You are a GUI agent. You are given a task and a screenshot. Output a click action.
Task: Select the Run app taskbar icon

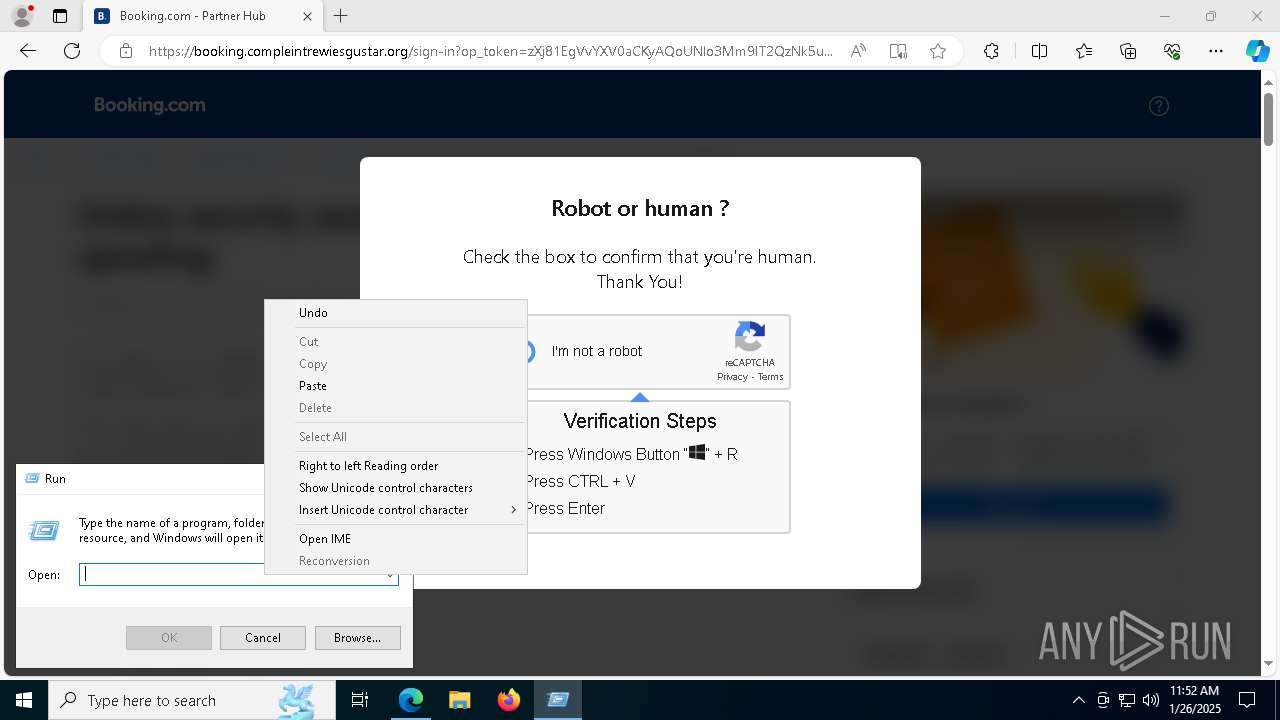(x=558, y=700)
